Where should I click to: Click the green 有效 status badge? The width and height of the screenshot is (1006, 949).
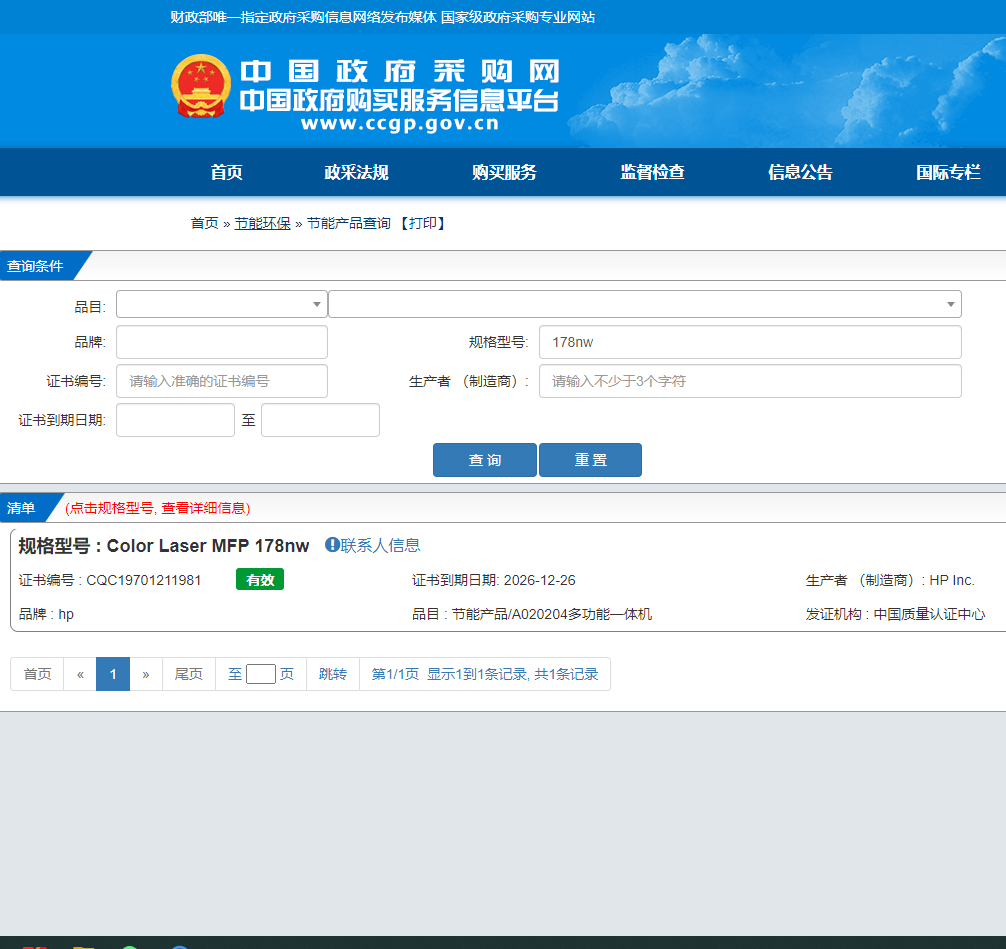pos(260,580)
